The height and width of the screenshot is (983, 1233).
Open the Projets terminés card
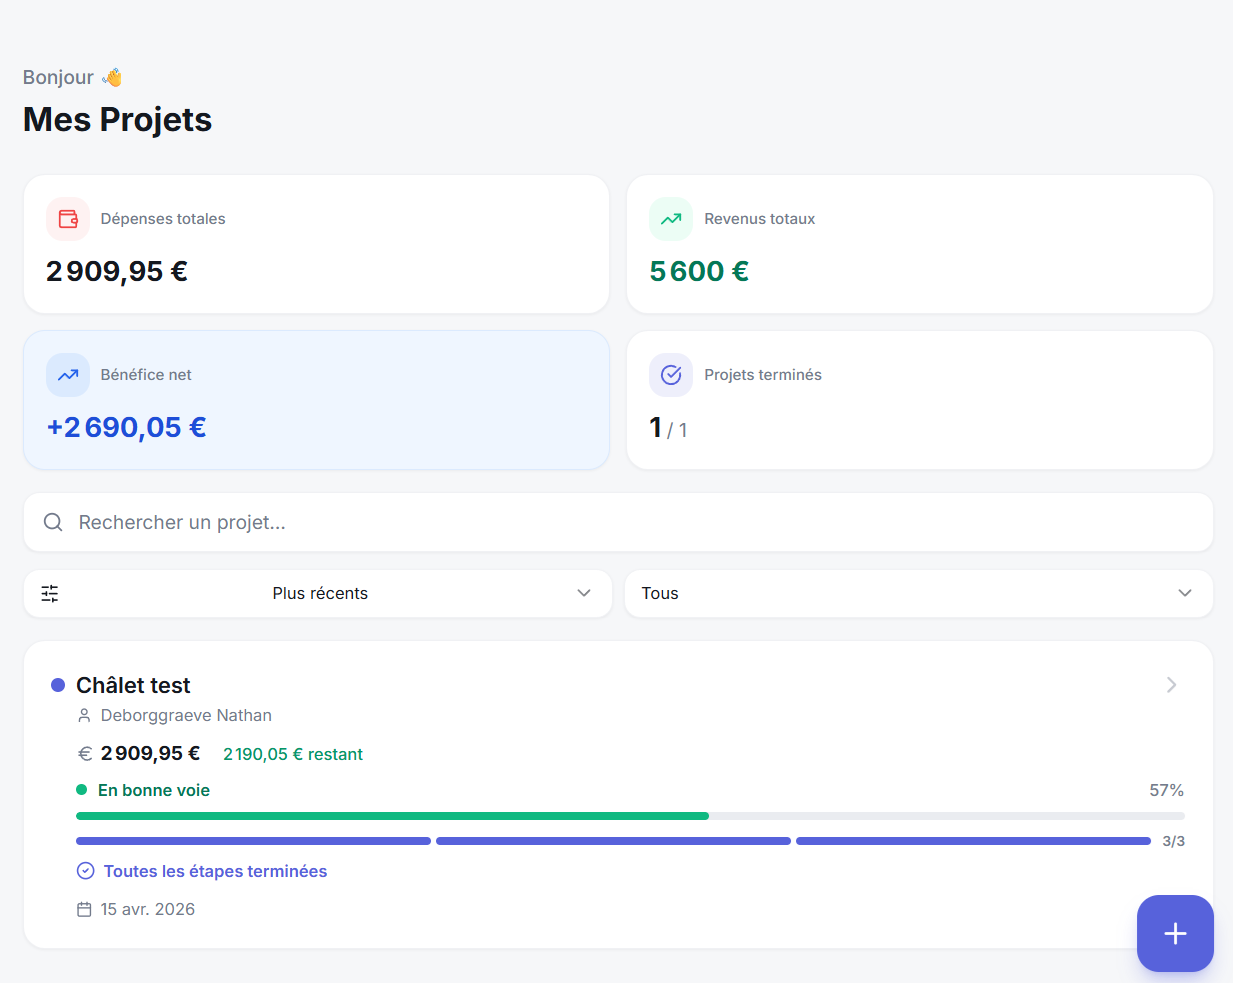pyautogui.click(x=920, y=400)
